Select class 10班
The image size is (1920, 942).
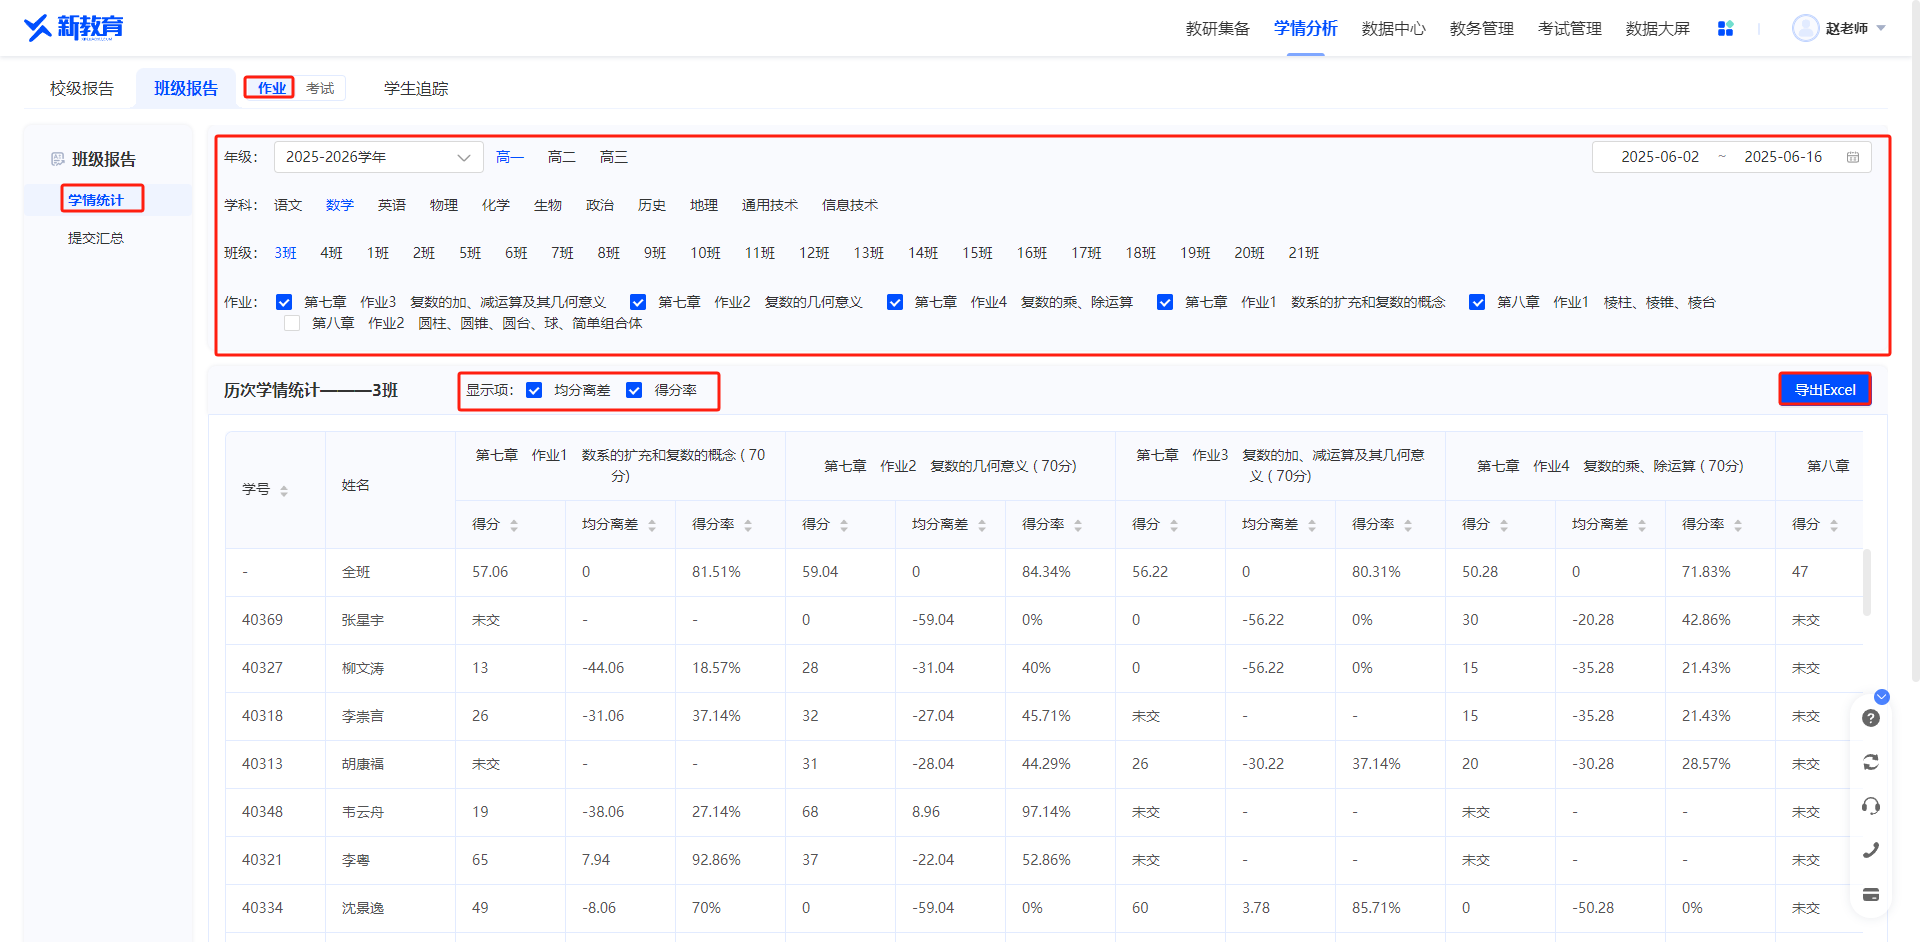[x=706, y=253]
